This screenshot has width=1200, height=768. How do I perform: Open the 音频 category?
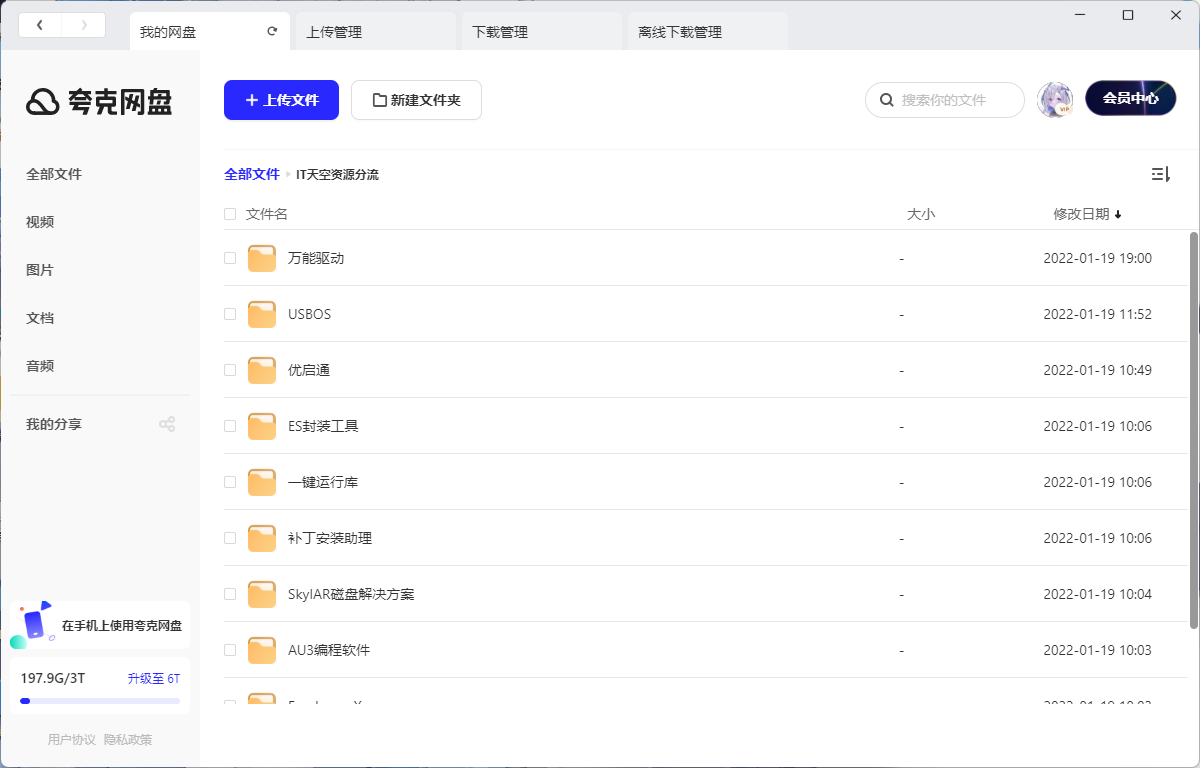coord(40,365)
